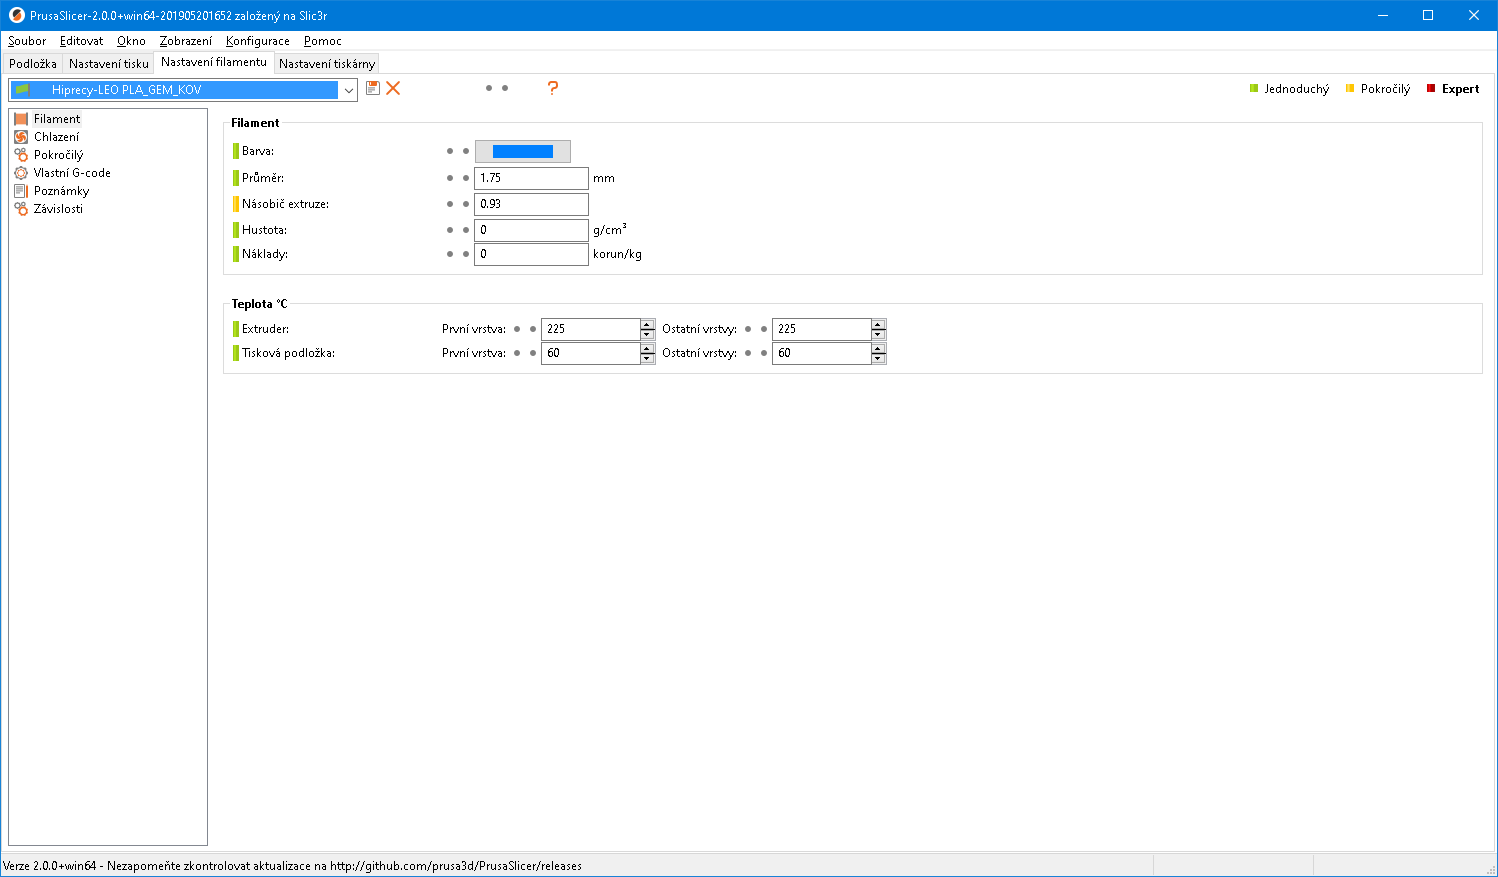Image resolution: width=1498 pixels, height=877 pixels.
Task: Increase extruder první vrstva temperature with up arrow
Action: pos(647,324)
